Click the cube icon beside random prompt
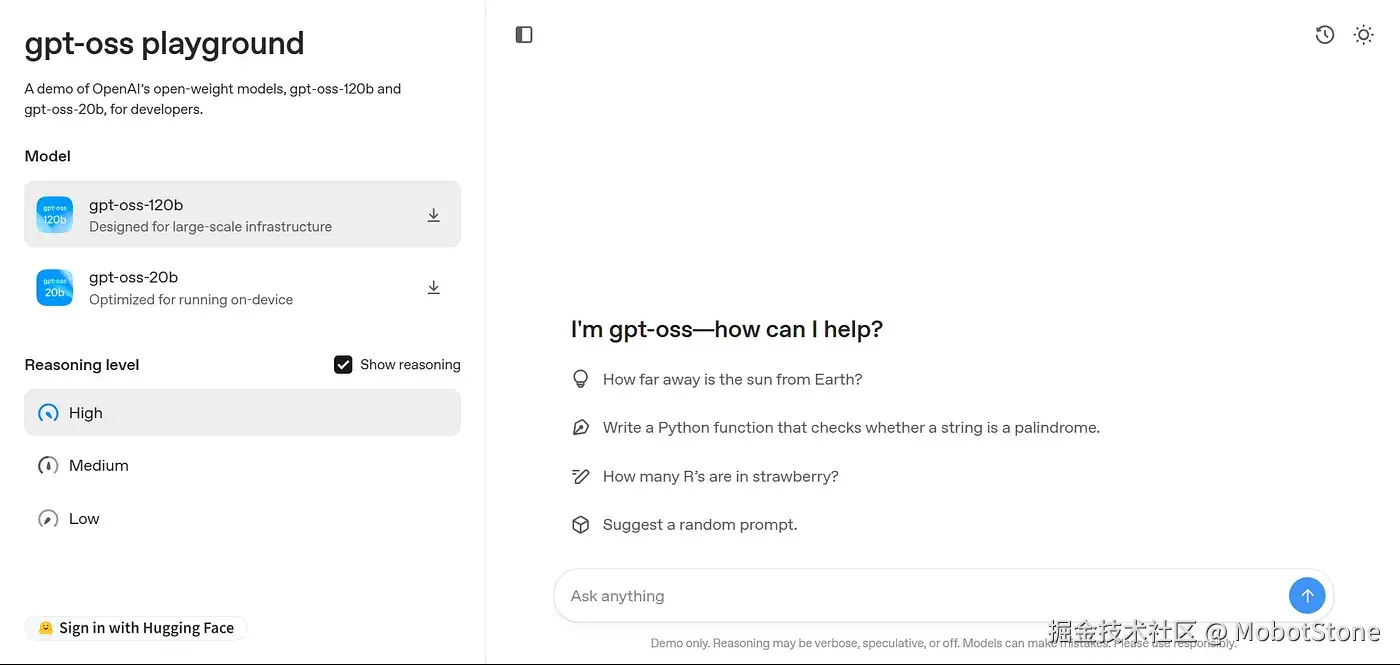This screenshot has height=665, width=1400. pos(580,525)
